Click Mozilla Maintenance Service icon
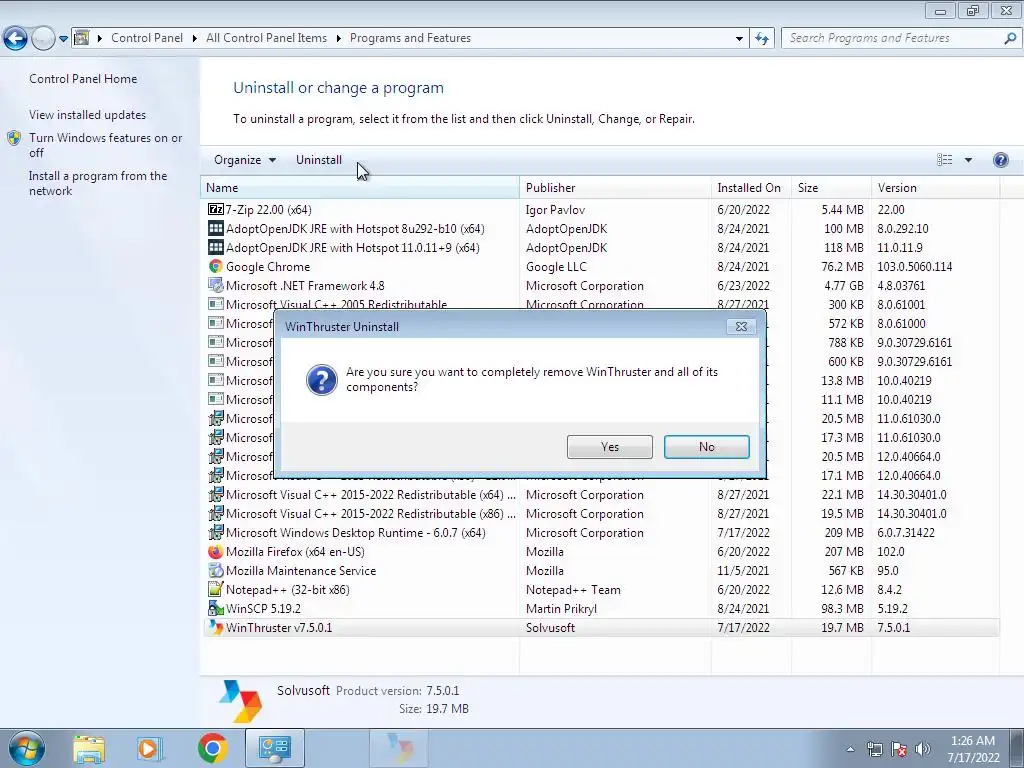The width and height of the screenshot is (1024, 768). click(x=216, y=571)
